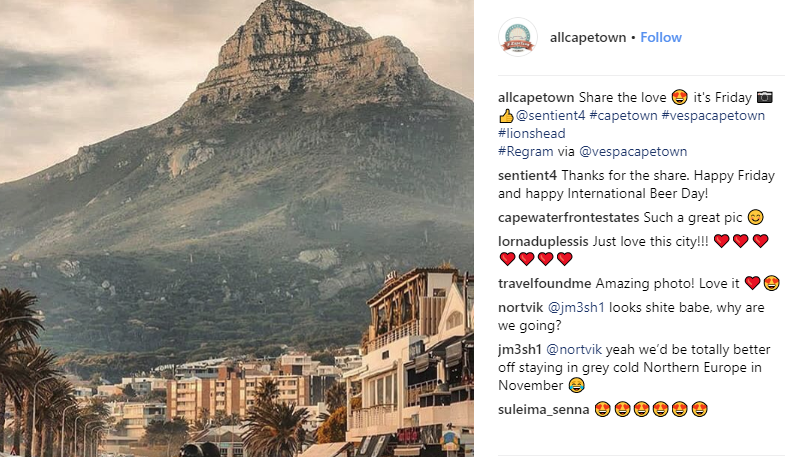This screenshot has width=800, height=457.
Task: Open travelfoundme commenter profile
Action: click(544, 284)
